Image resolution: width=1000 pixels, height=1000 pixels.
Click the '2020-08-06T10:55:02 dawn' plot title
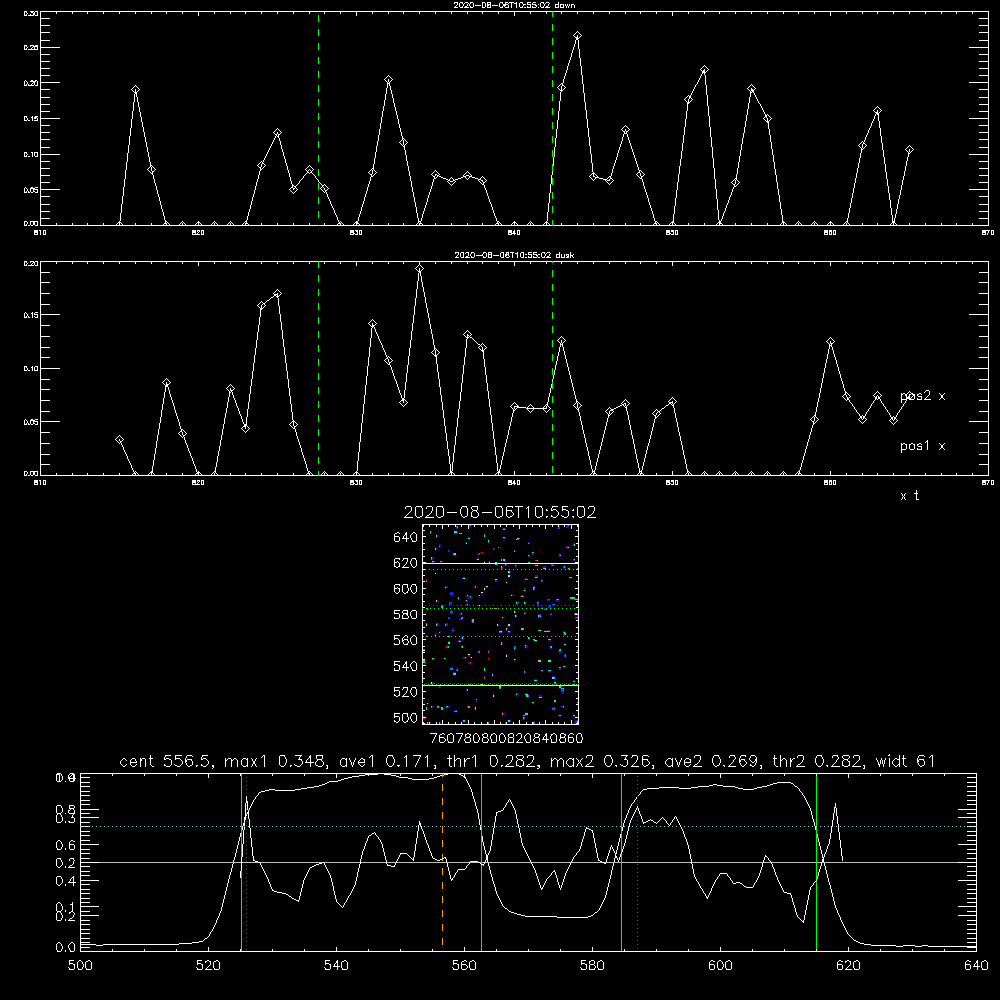514,5
